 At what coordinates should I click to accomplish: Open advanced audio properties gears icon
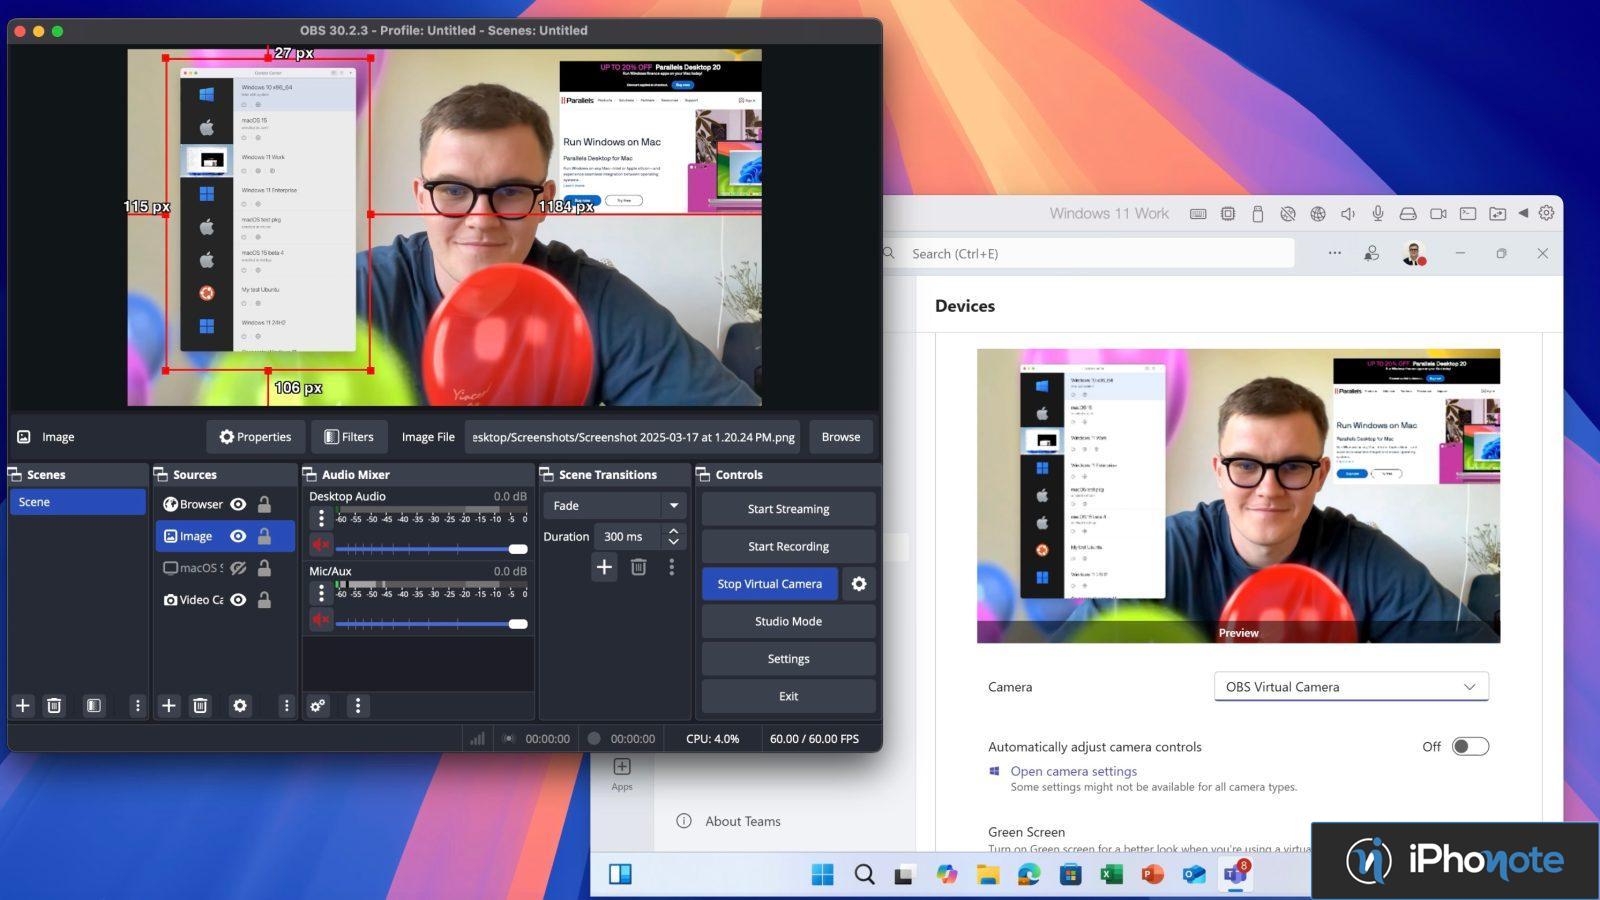coord(318,706)
